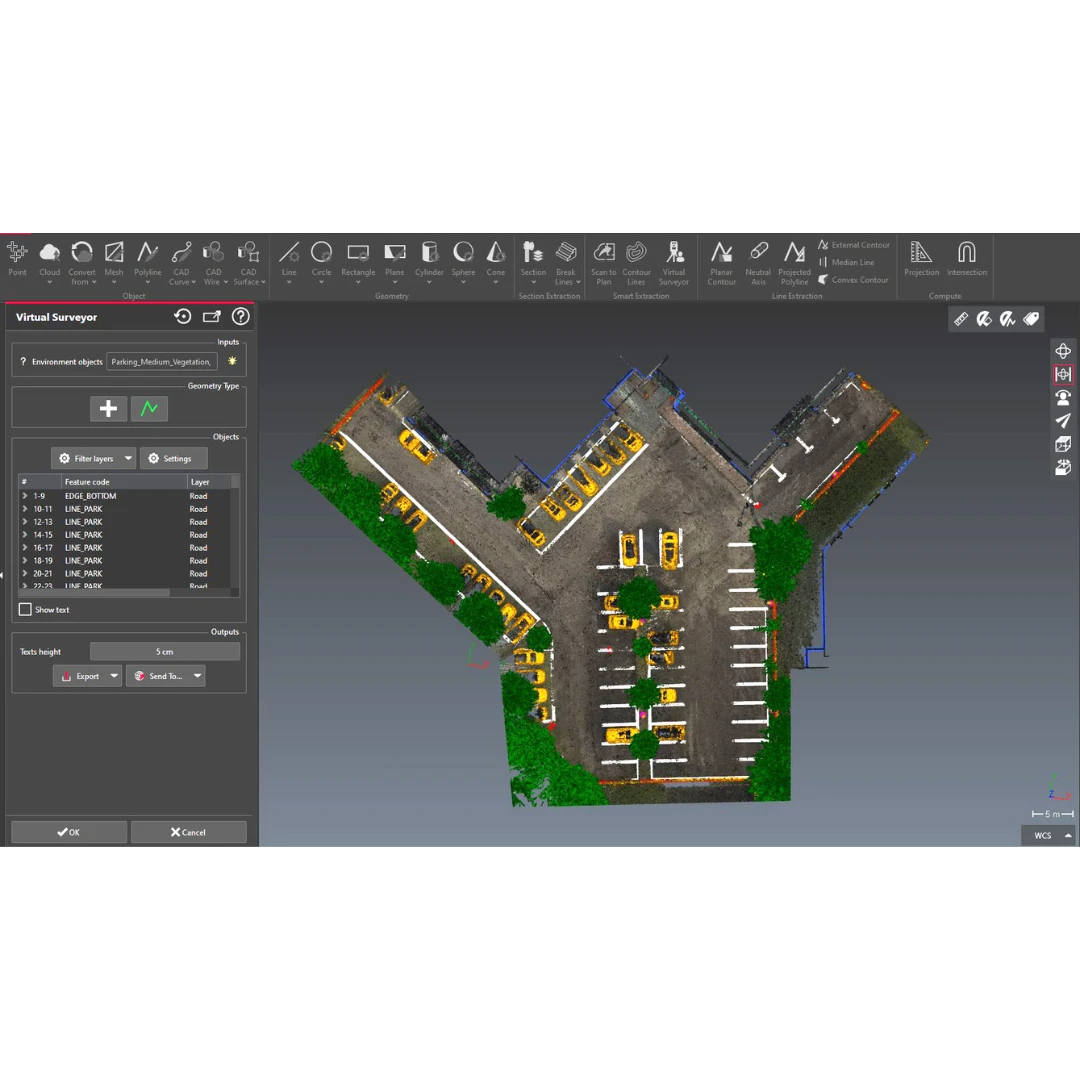Enable the Show text checkbox
This screenshot has width=1080, height=1080.
(25, 609)
